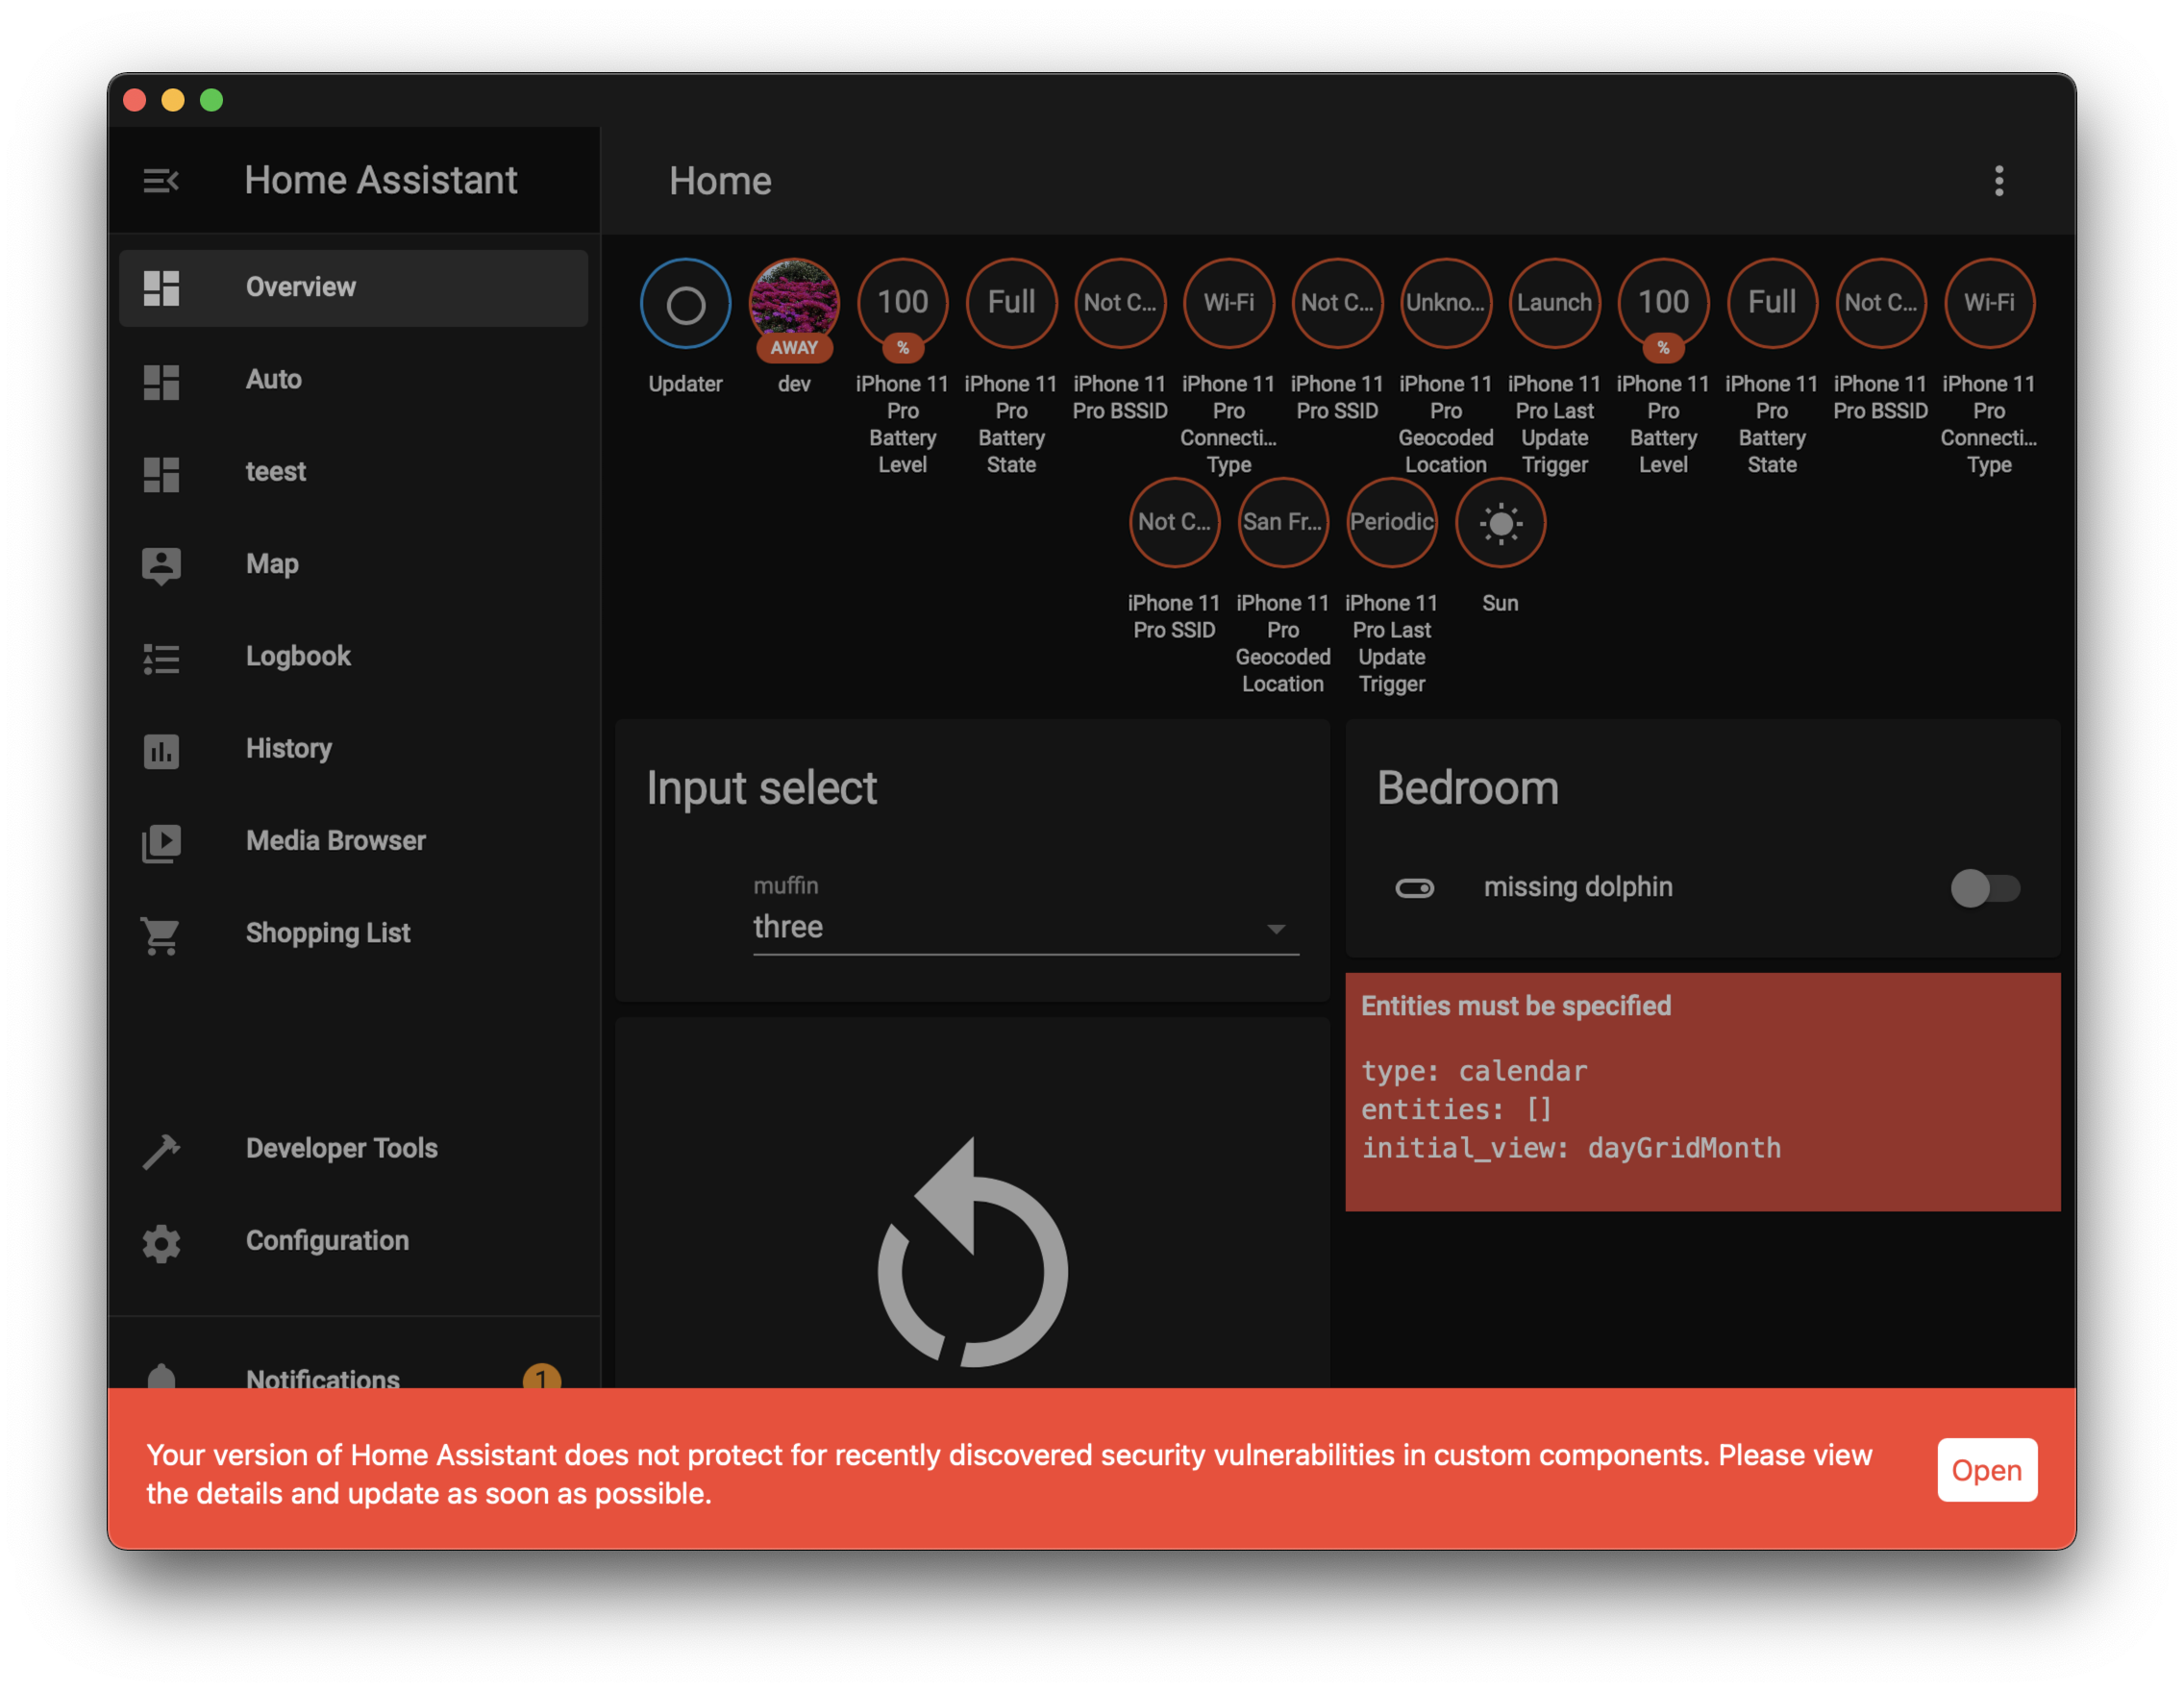2184x1692 pixels.
Task: Click the dev person away badge
Action: point(793,304)
